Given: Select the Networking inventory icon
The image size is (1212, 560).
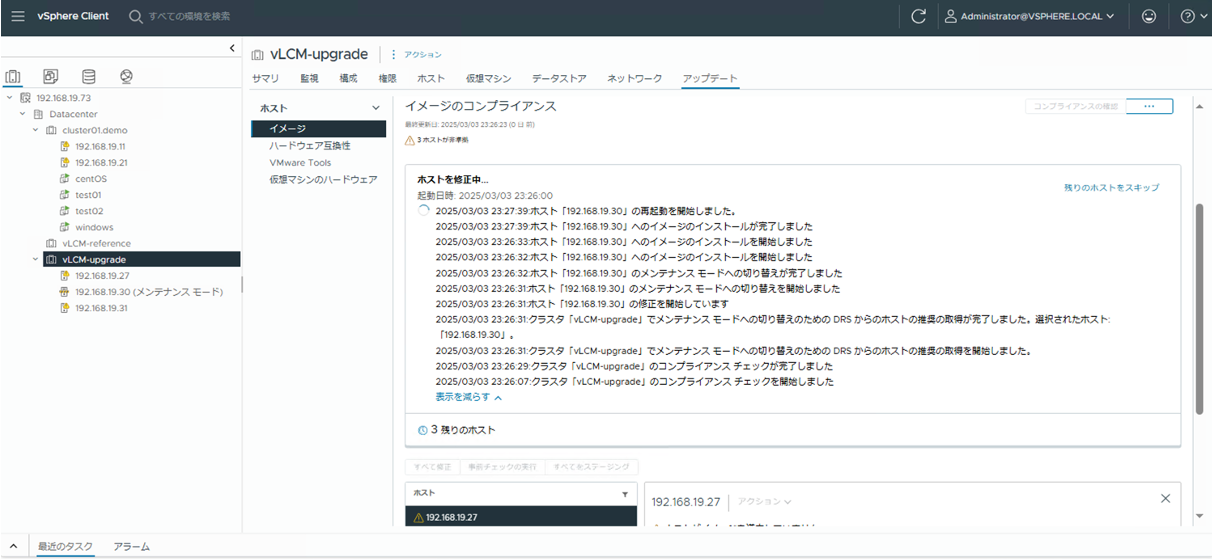Looking at the screenshot, I should pyautogui.click(x=126, y=77).
